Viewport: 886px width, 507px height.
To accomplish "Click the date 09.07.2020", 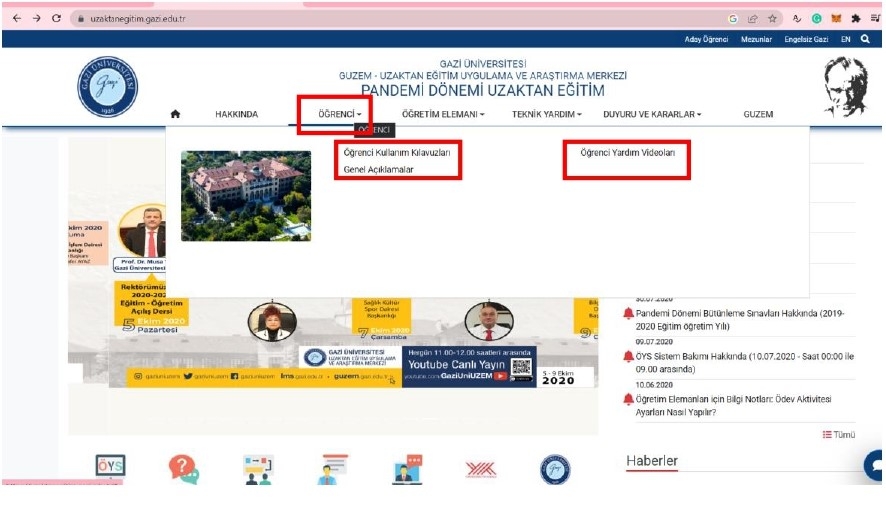I will click(654, 342).
